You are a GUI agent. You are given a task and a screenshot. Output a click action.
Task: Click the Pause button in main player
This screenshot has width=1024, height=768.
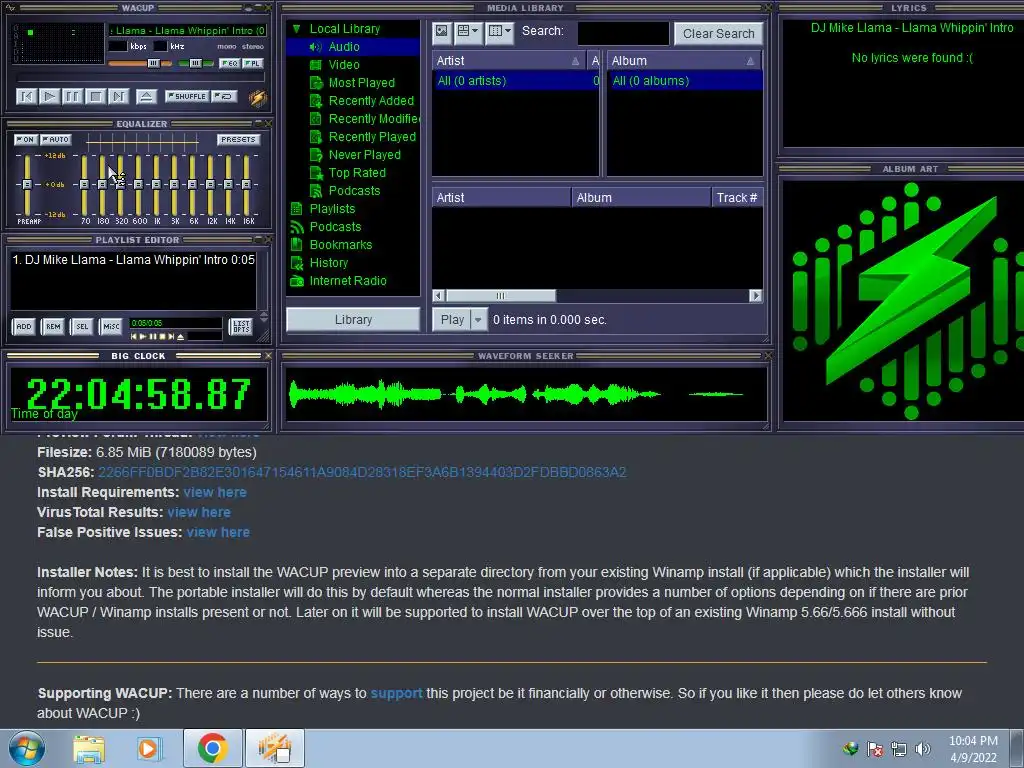click(x=72, y=97)
